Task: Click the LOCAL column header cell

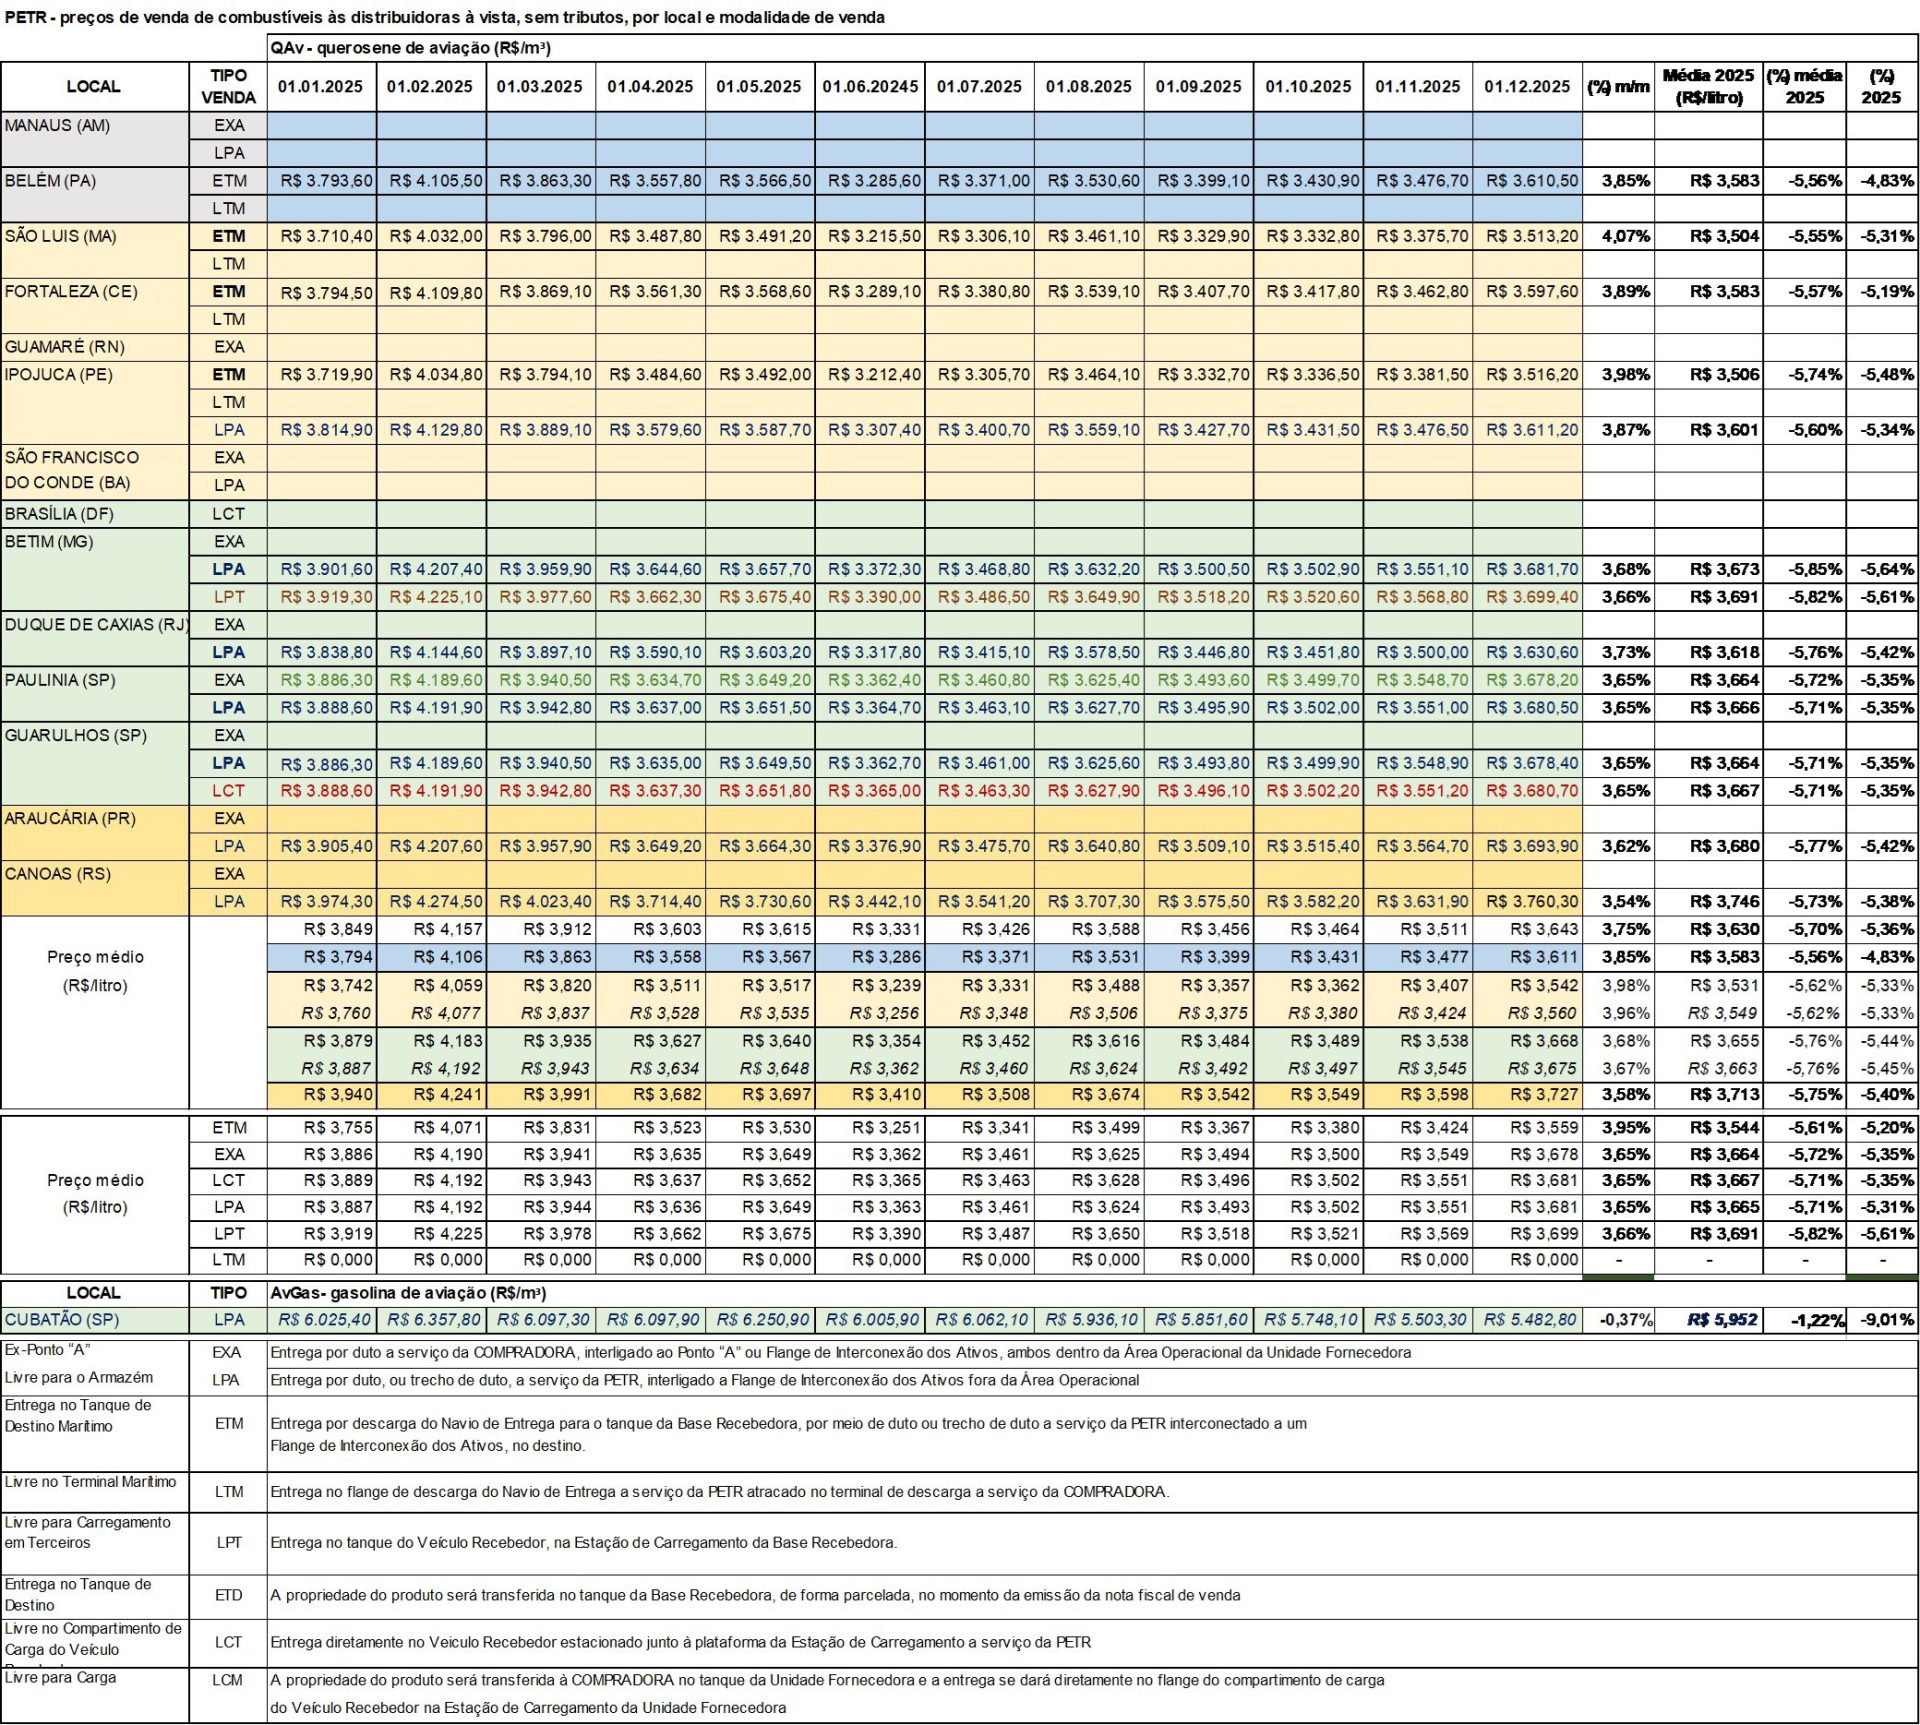Action: click(x=94, y=87)
